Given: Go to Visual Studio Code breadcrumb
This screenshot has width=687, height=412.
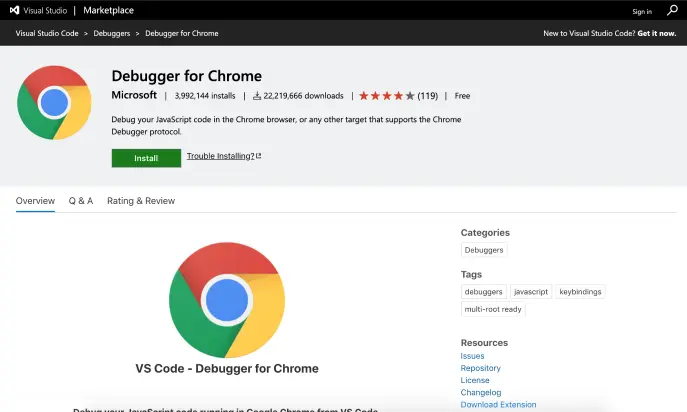Looking at the screenshot, I should pyautogui.click(x=47, y=33).
